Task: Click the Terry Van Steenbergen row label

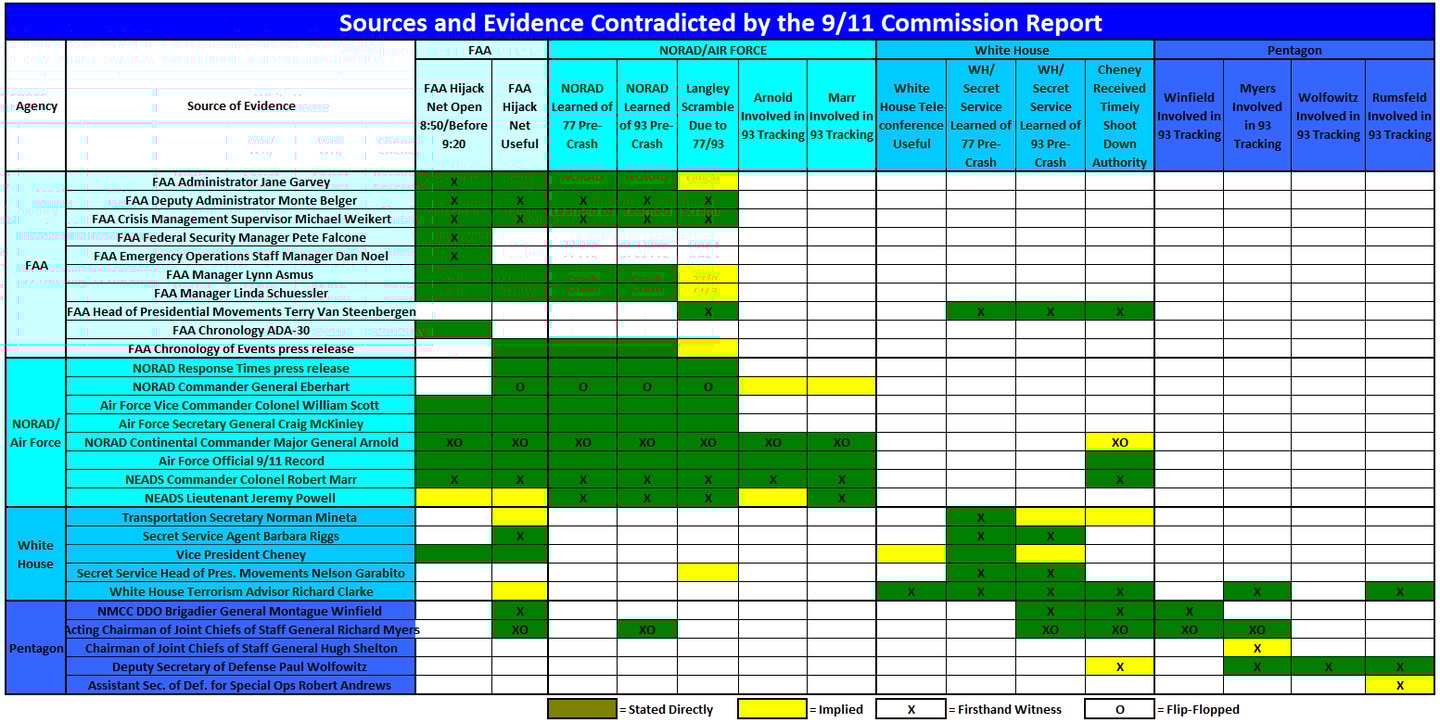Action: (x=241, y=312)
